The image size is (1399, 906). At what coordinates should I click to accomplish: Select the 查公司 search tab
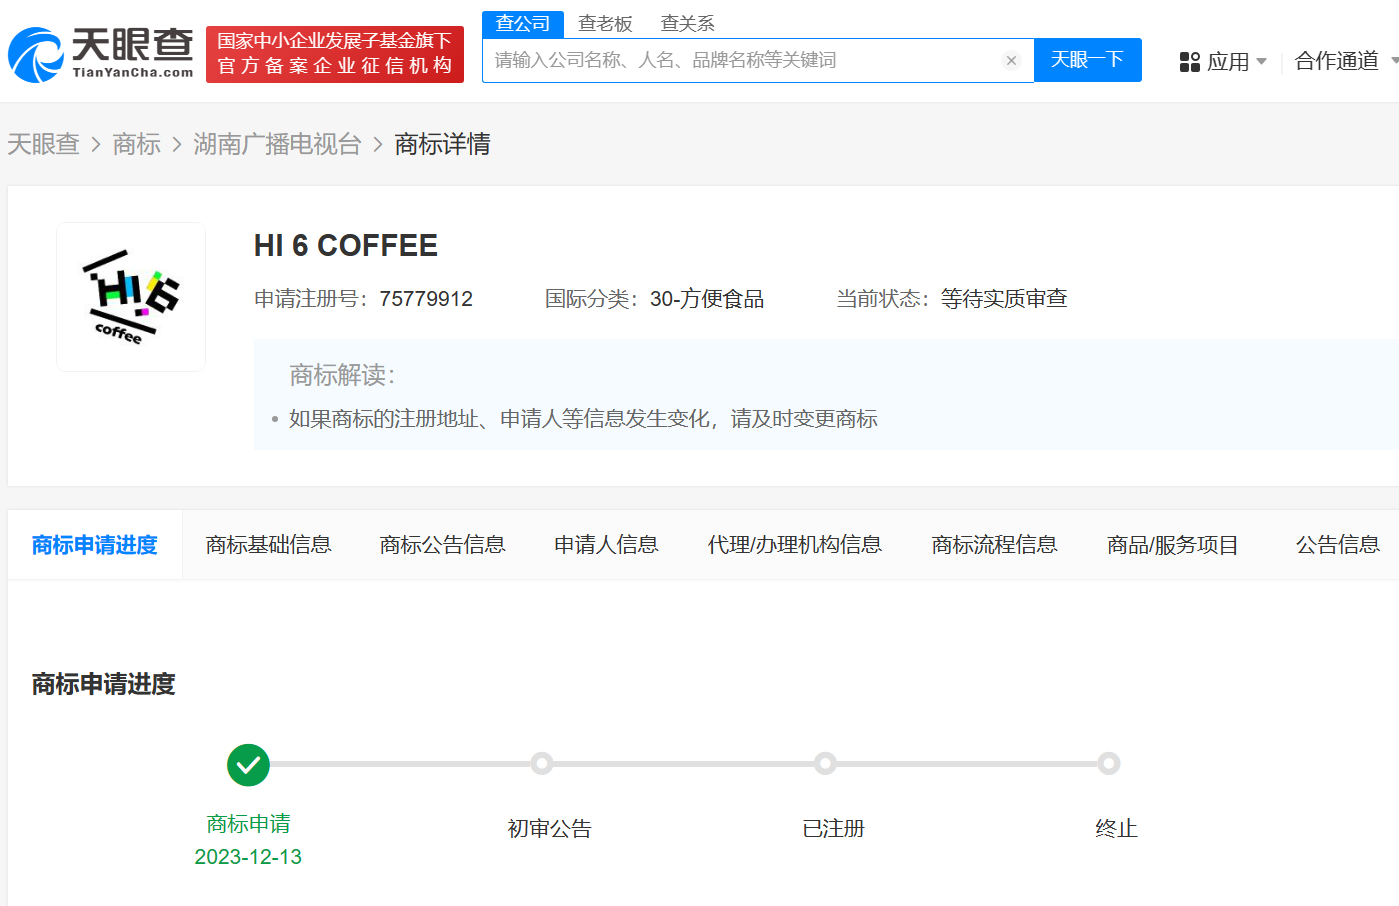pos(523,23)
